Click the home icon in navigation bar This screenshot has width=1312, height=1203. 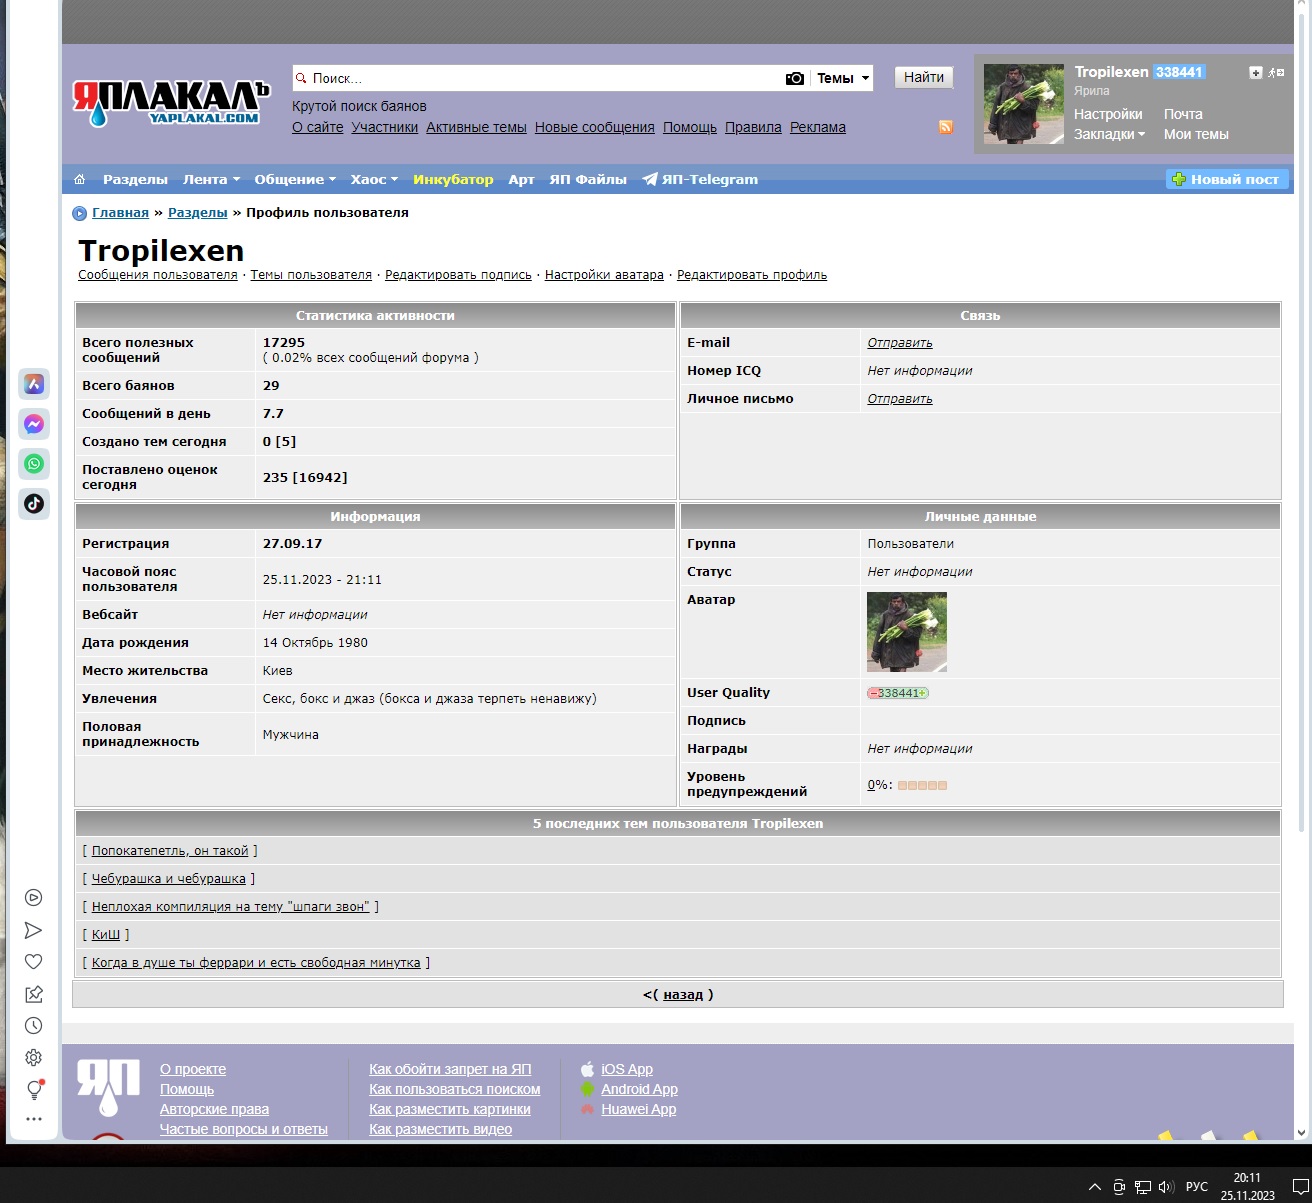(x=80, y=180)
